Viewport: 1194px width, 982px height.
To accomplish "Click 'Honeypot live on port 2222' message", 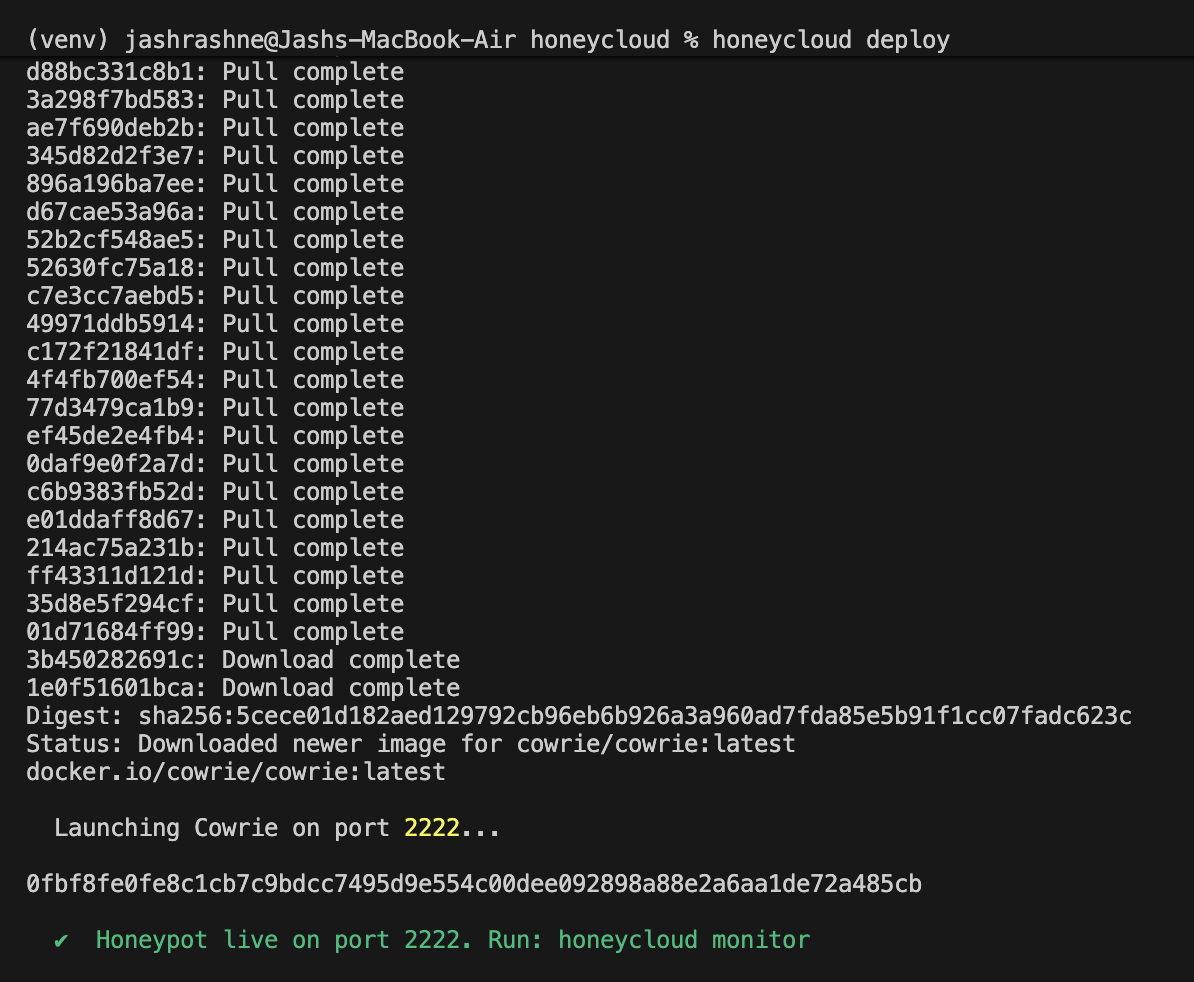I will coord(284,940).
